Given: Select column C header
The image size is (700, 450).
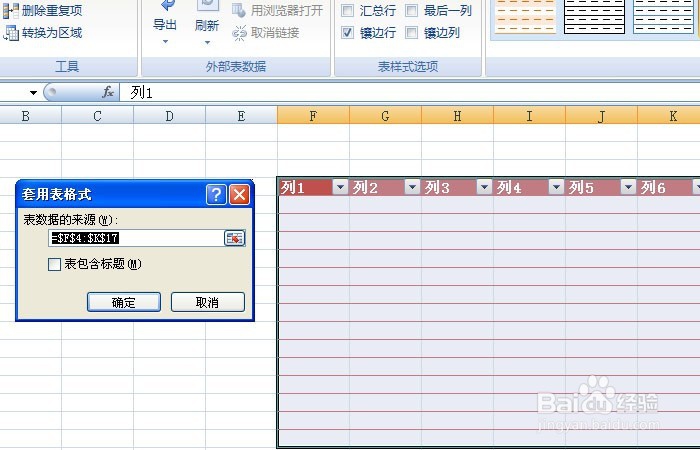Looking at the screenshot, I should click(x=97, y=116).
